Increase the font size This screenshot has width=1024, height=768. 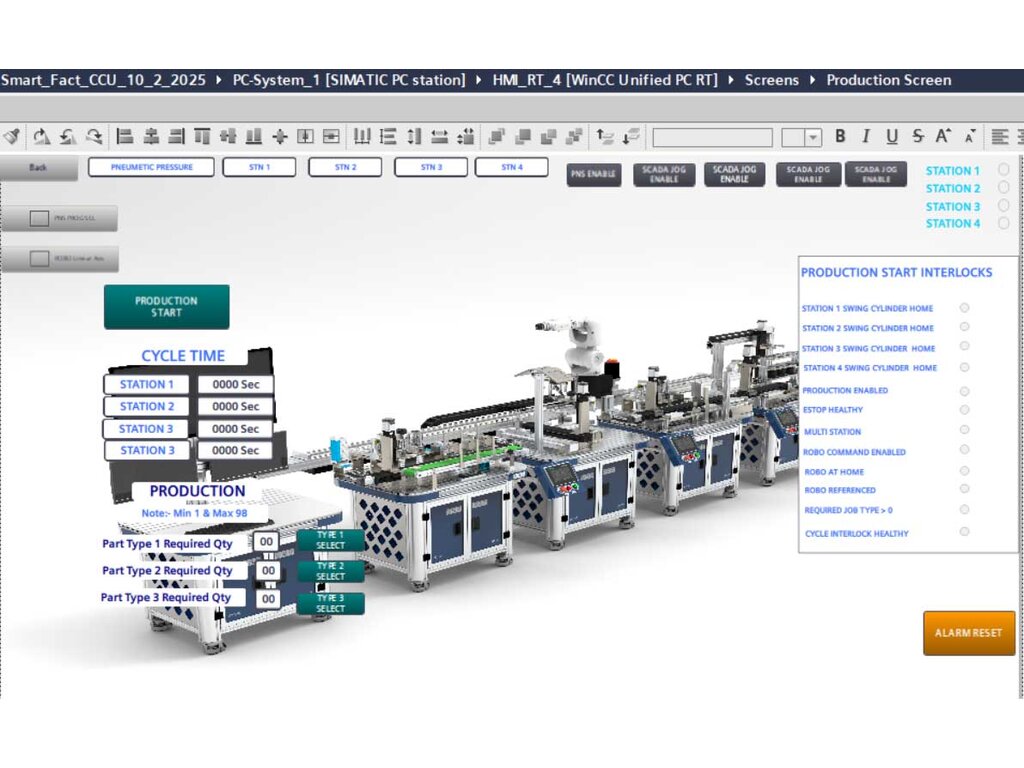(943, 136)
